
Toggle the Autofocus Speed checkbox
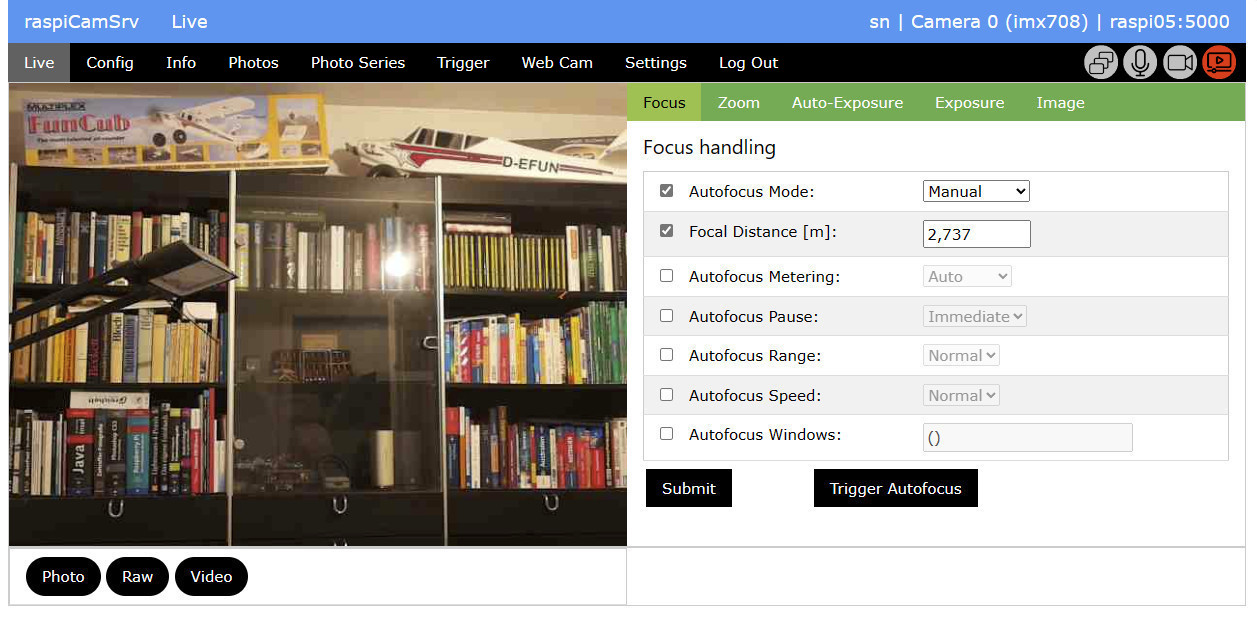coord(667,395)
